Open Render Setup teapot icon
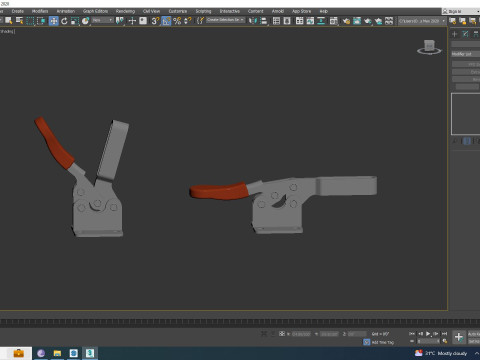This screenshot has height=360, width=480. coord(346,21)
